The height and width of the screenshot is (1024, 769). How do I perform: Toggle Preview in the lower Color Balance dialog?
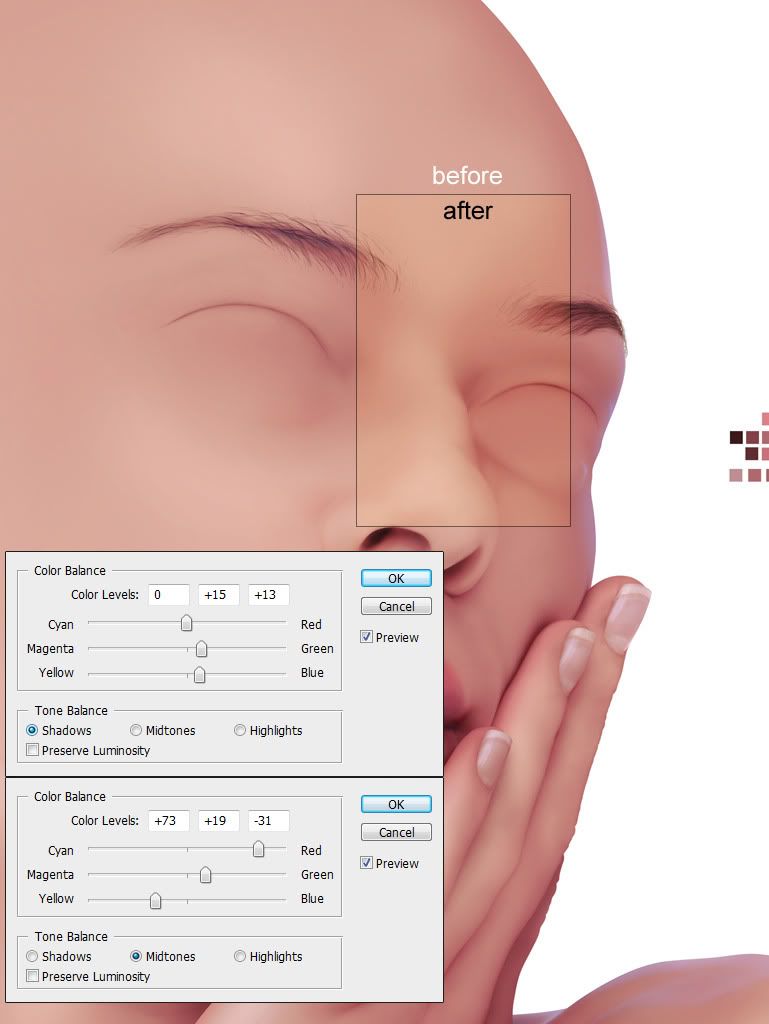tap(367, 863)
